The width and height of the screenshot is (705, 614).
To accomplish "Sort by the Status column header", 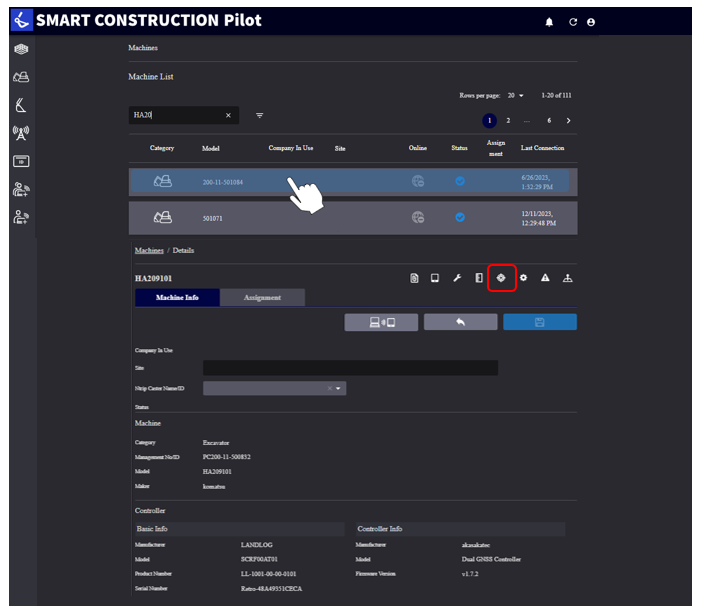I will pos(460,148).
